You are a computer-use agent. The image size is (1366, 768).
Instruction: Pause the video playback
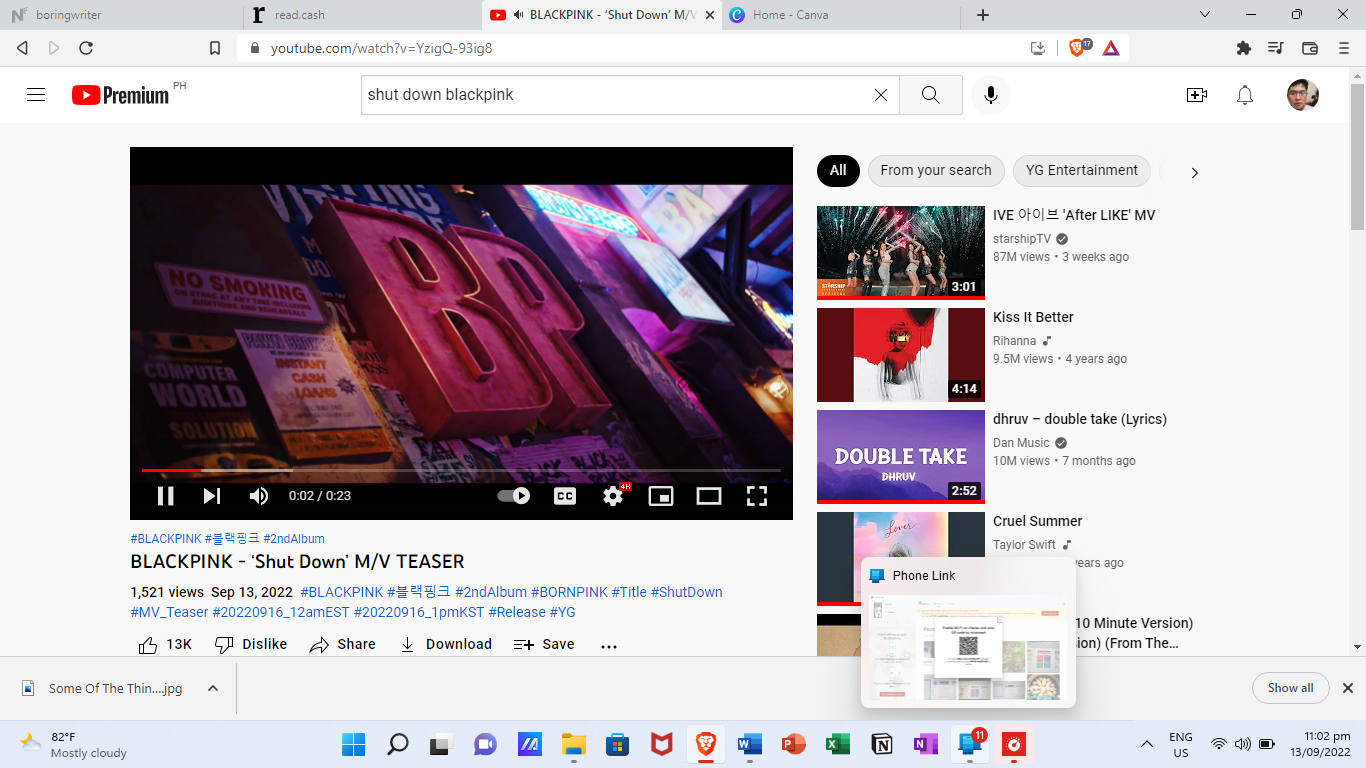point(166,496)
